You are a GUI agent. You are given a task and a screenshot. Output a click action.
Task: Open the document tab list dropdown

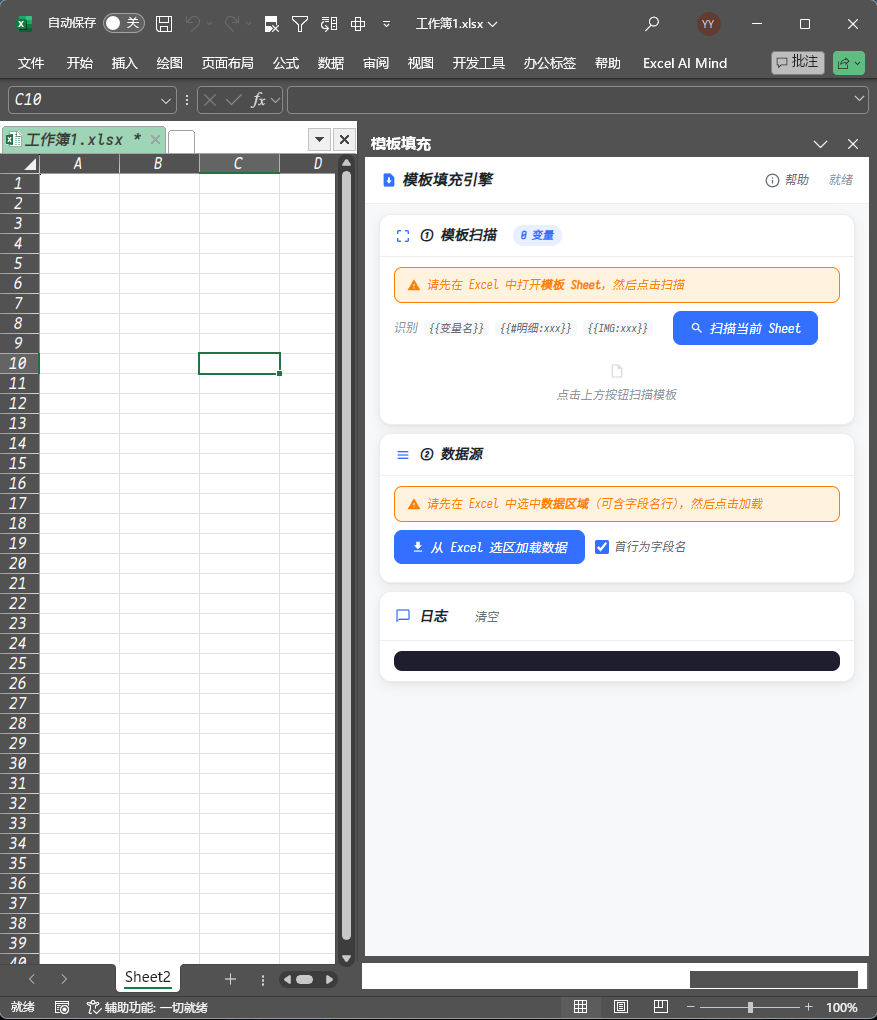[x=319, y=139]
